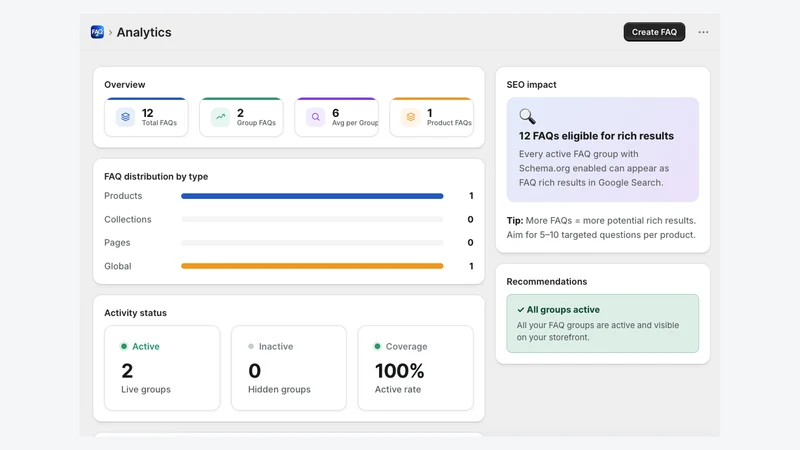This screenshot has height=450, width=800.
Task: Select the Avg per Group overview card
Action: click(337, 117)
